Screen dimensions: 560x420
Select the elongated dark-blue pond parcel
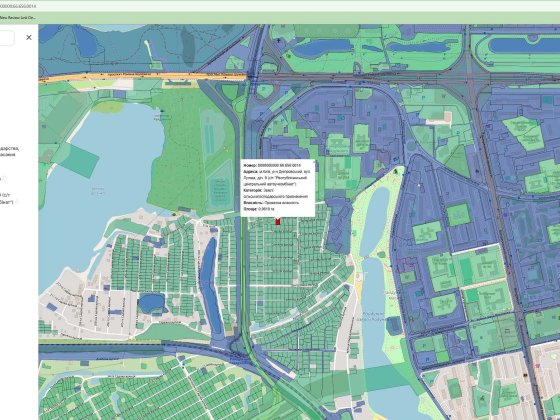click(211, 286)
